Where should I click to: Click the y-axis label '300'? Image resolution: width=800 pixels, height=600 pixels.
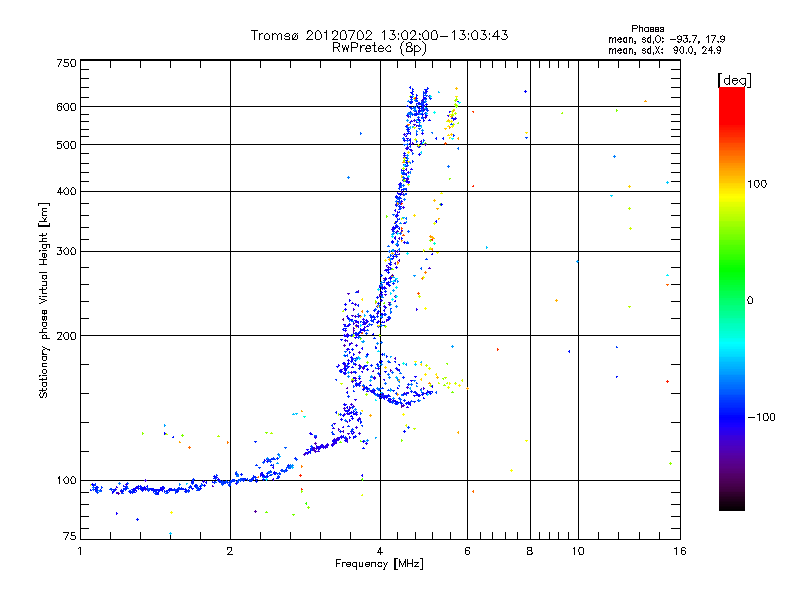66,252
